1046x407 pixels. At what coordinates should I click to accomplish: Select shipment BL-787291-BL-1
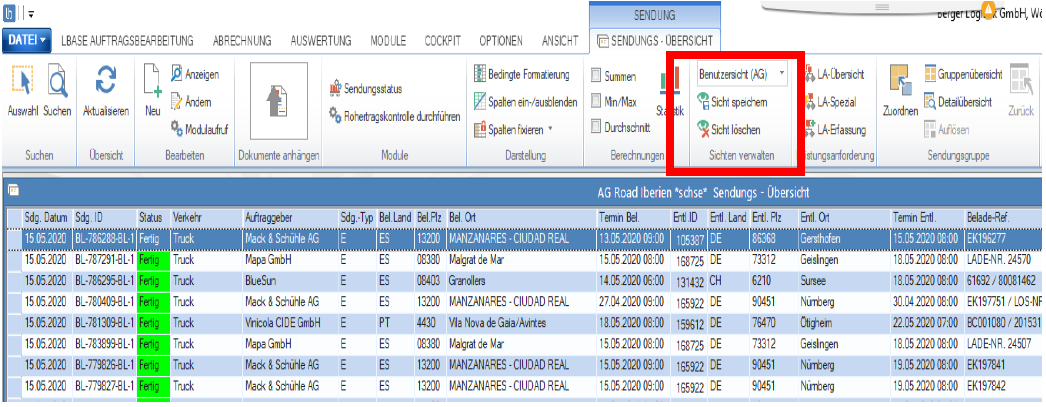point(105,258)
